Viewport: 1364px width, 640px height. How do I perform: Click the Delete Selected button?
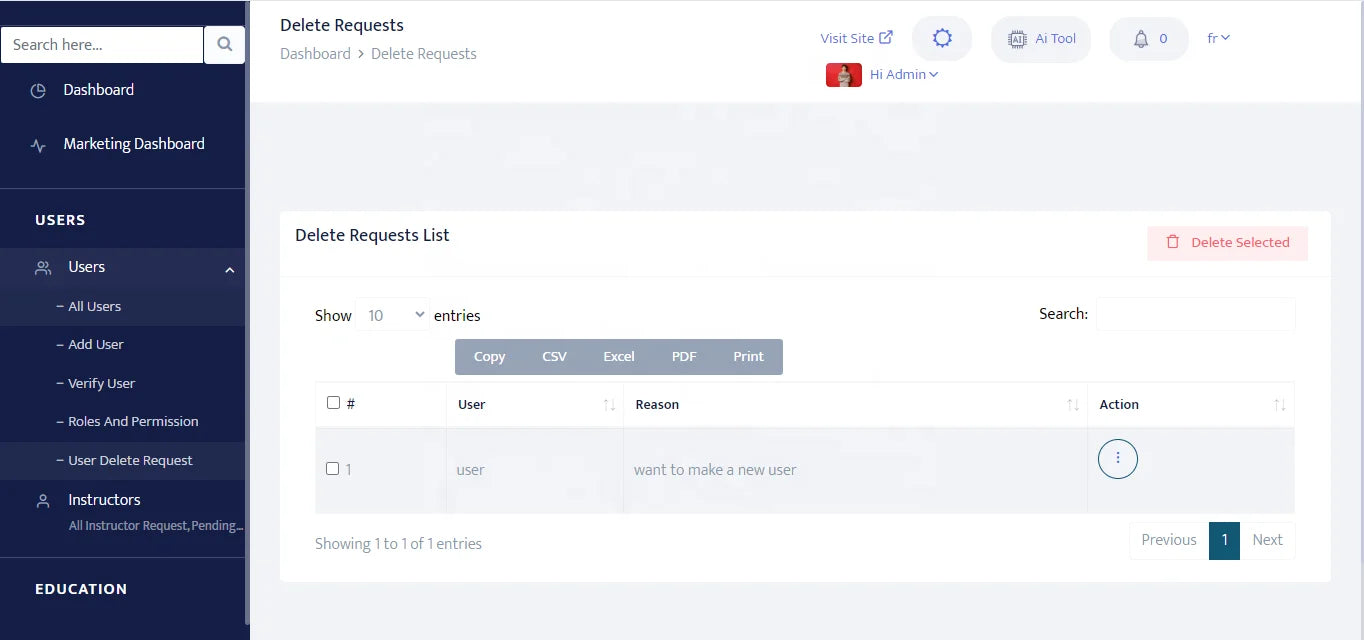(x=1227, y=243)
